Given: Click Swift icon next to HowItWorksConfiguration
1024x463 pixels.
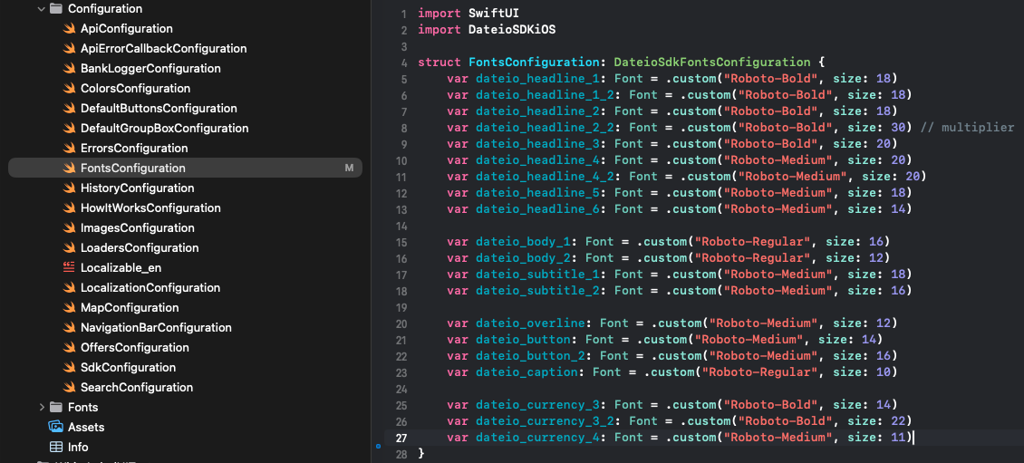Looking at the screenshot, I should [x=69, y=208].
